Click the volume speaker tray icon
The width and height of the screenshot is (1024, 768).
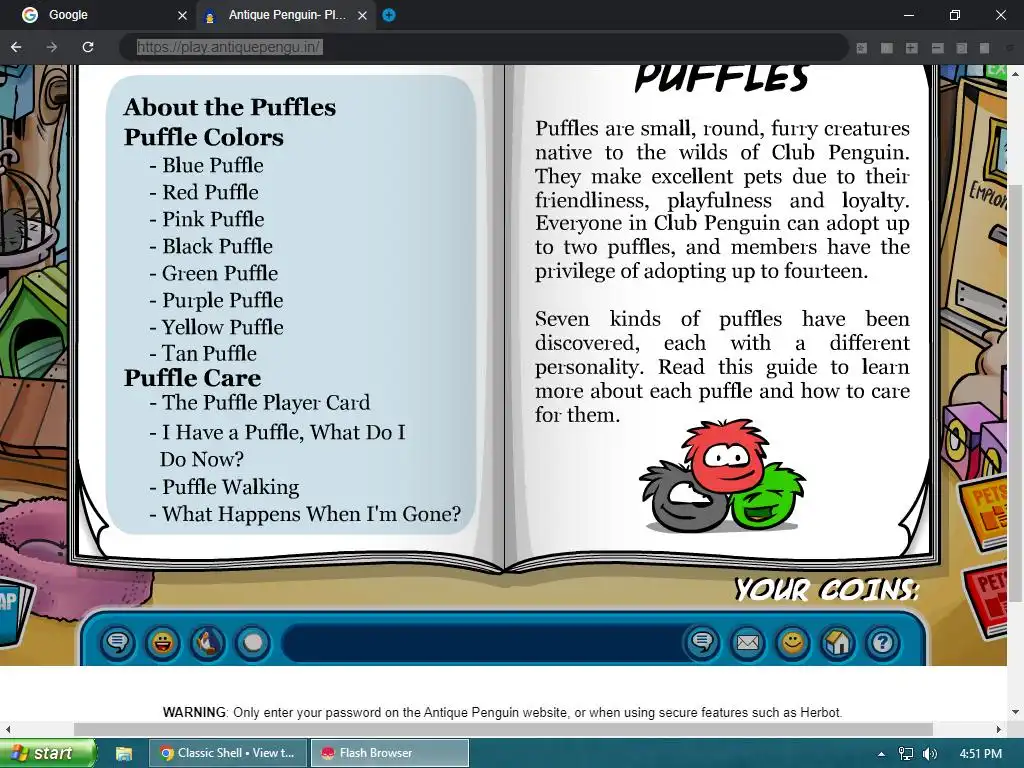point(930,754)
